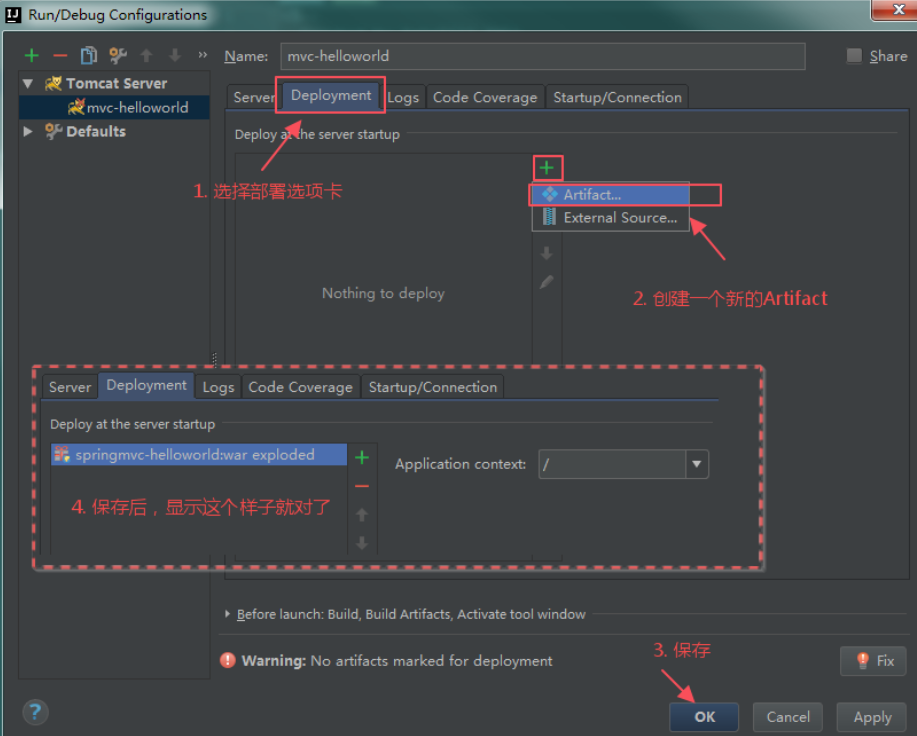Remove configuration with red minus icon
The width and height of the screenshot is (917, 736).
tap(60, 56)
